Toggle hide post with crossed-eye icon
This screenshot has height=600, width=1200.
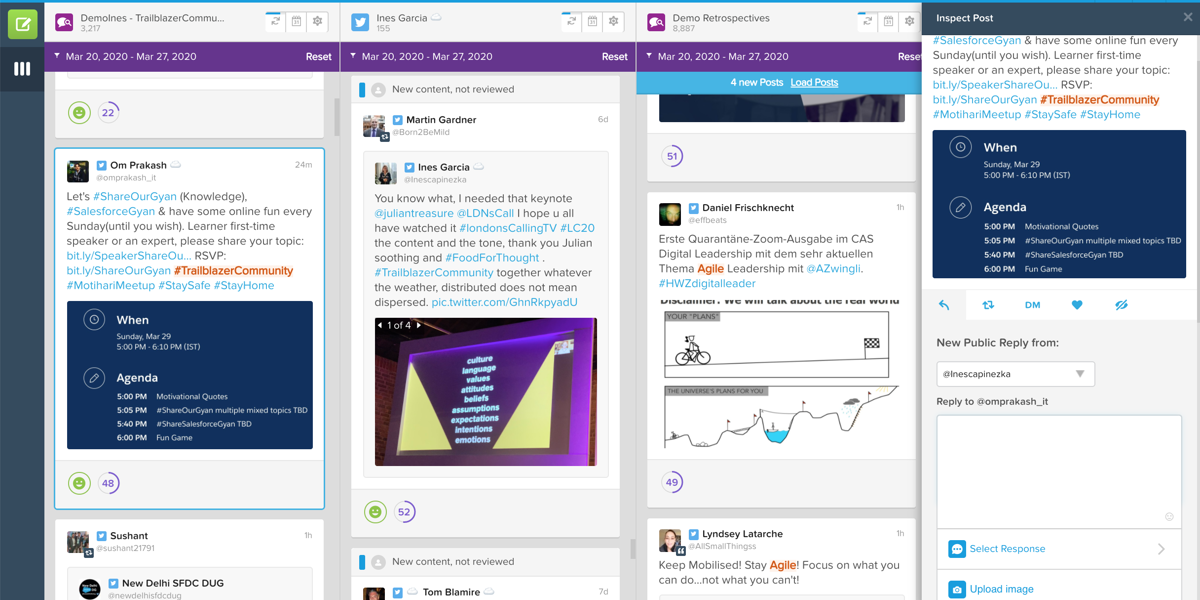point(1121,305)
